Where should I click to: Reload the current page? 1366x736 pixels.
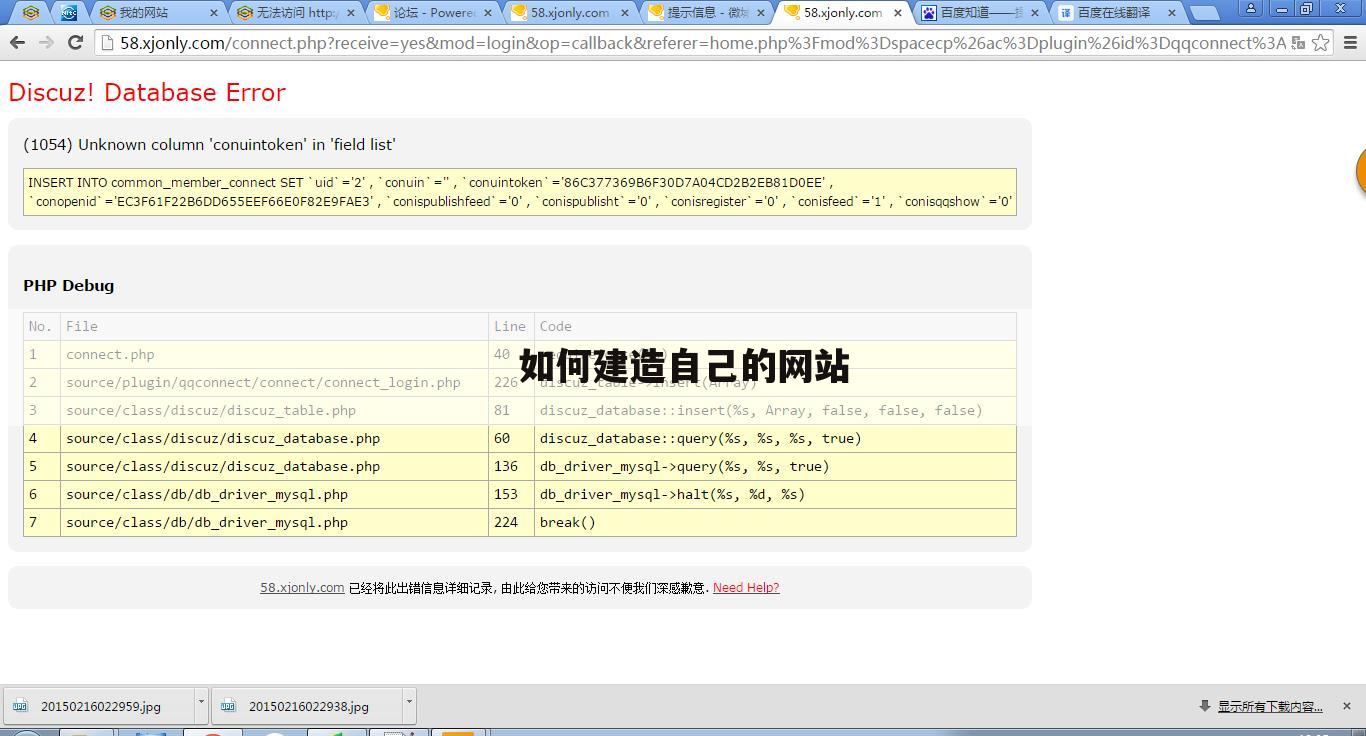(75, 43)
